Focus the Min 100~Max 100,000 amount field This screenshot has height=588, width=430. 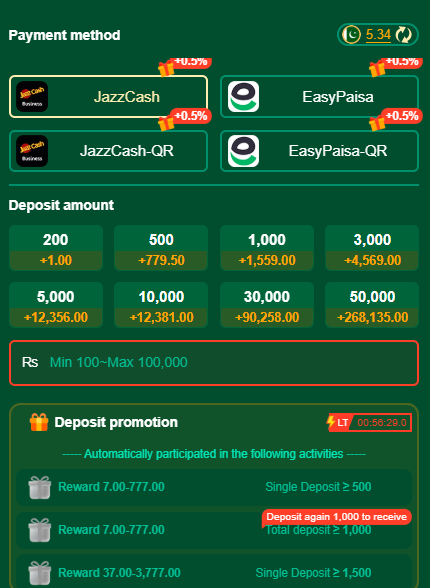[x=214, y=363]
